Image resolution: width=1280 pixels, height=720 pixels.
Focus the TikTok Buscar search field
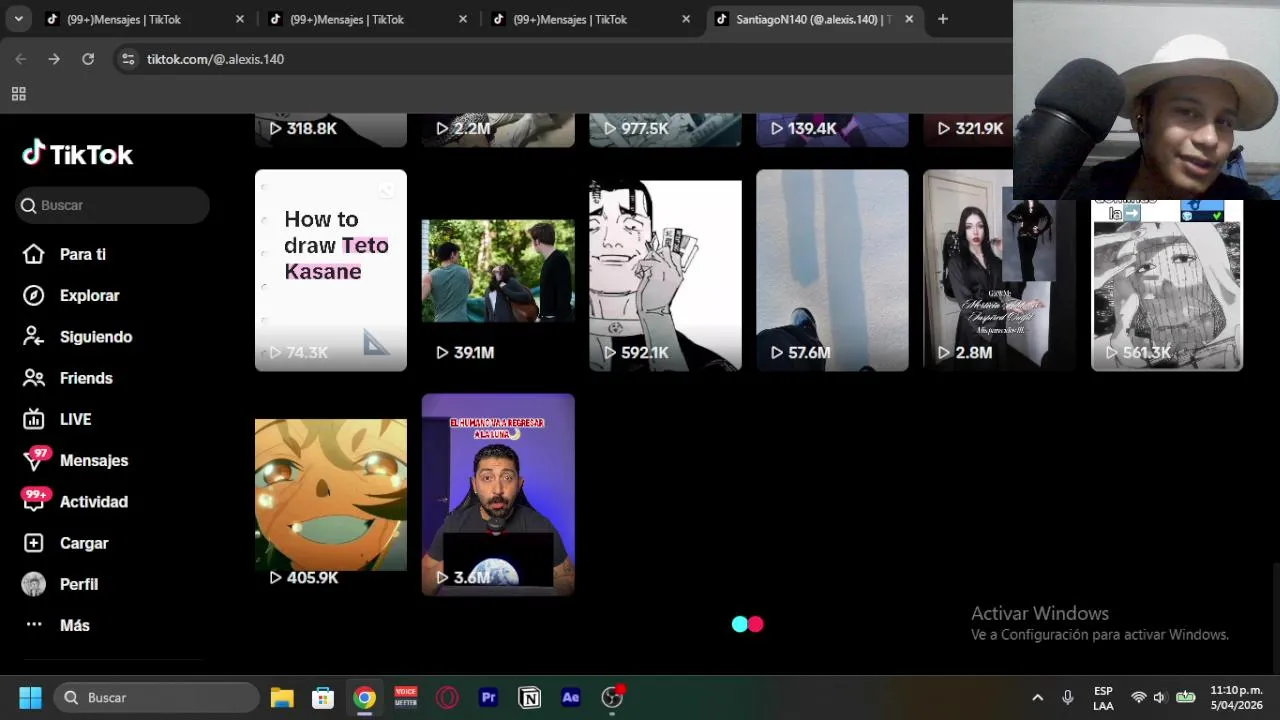coord(113,205)
